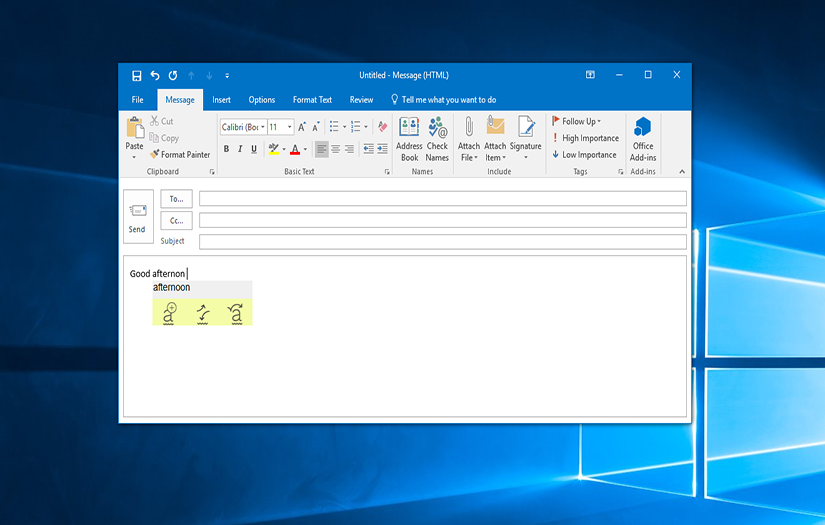The image size is (825, 525).
Task: Align text to the left
Action: coord(321,149)
